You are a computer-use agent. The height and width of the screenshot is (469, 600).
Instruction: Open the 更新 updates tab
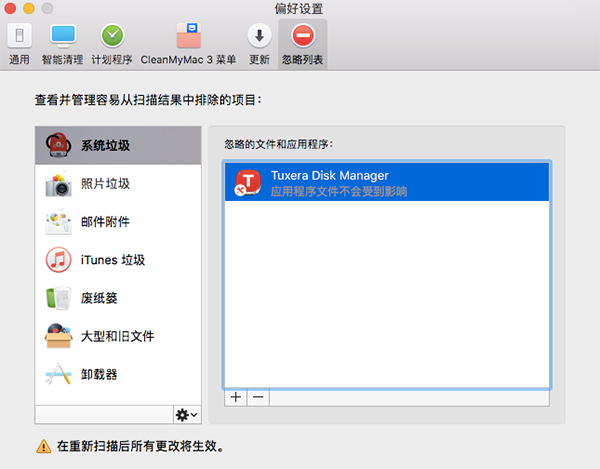click(259, 44)
